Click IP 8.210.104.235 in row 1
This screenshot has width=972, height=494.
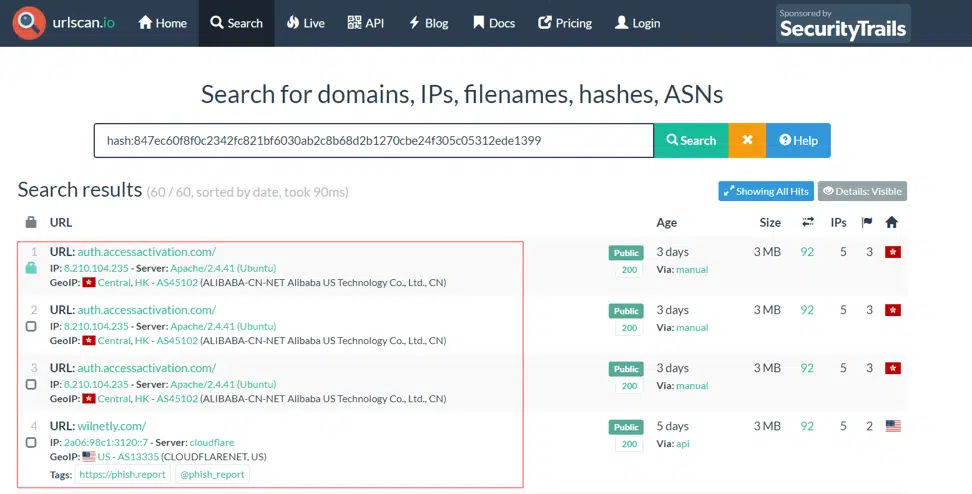tap(96, 268)
